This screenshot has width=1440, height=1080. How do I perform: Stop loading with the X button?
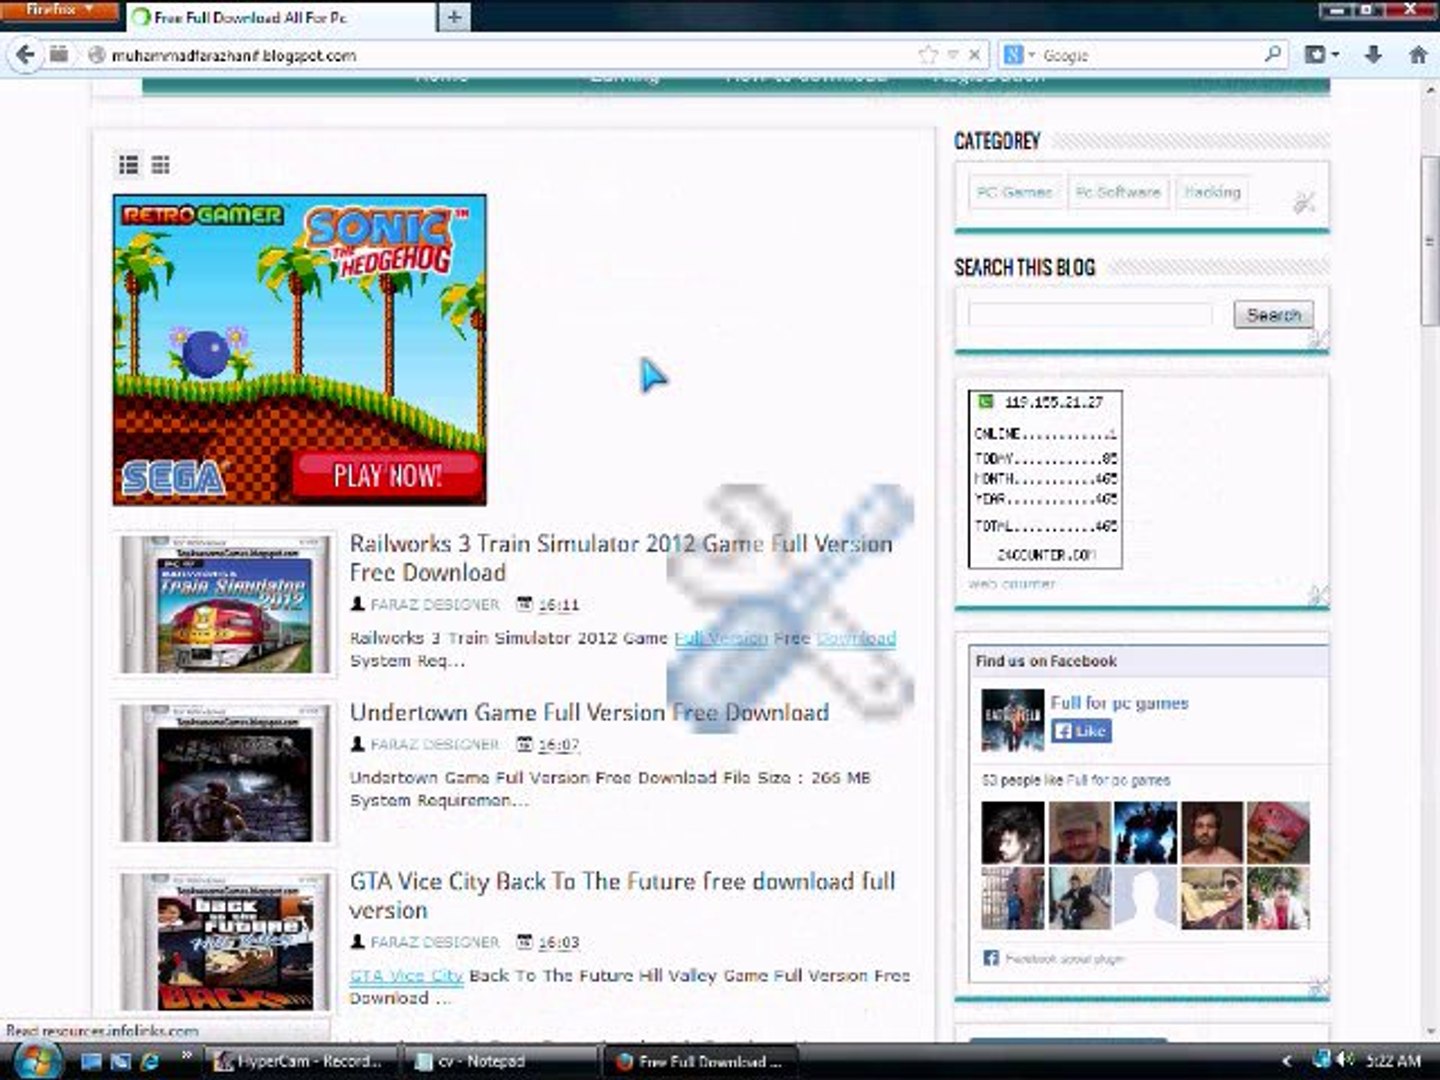(x=975, y=55)
